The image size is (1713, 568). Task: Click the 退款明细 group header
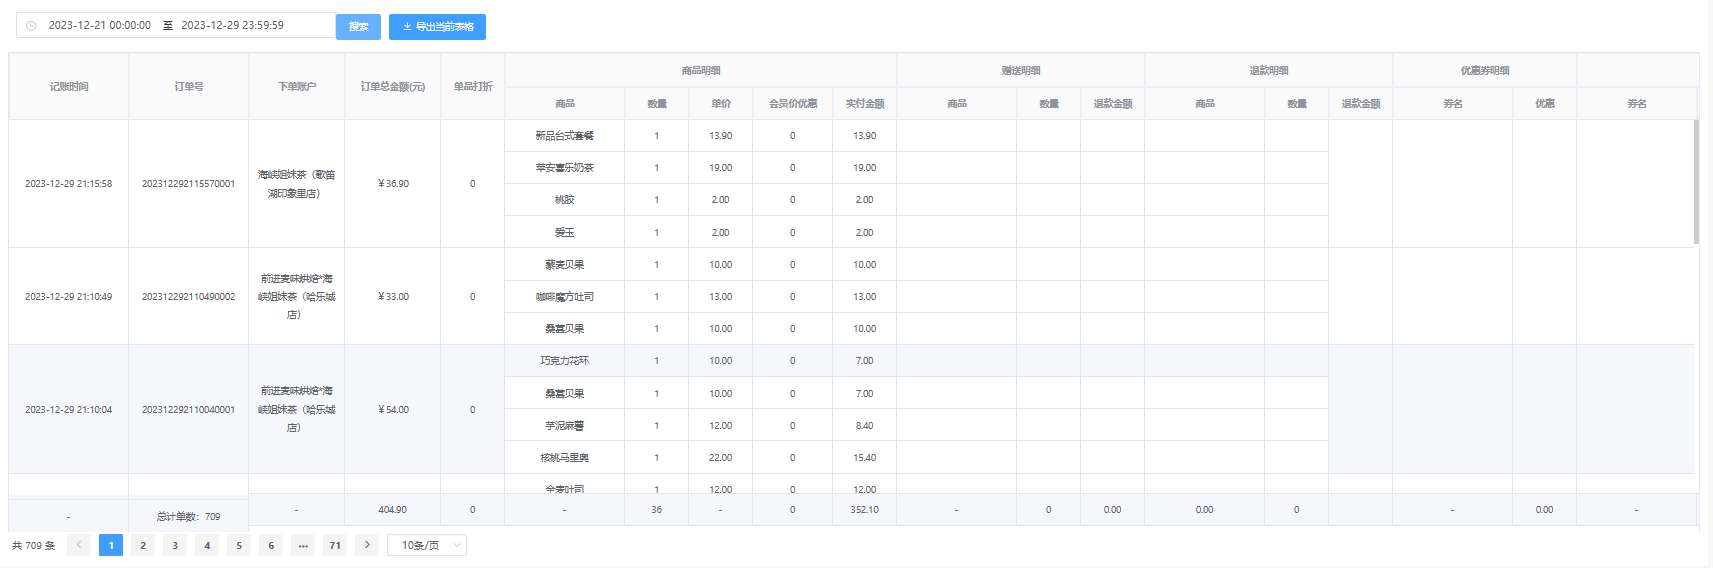coord(1268,71)
